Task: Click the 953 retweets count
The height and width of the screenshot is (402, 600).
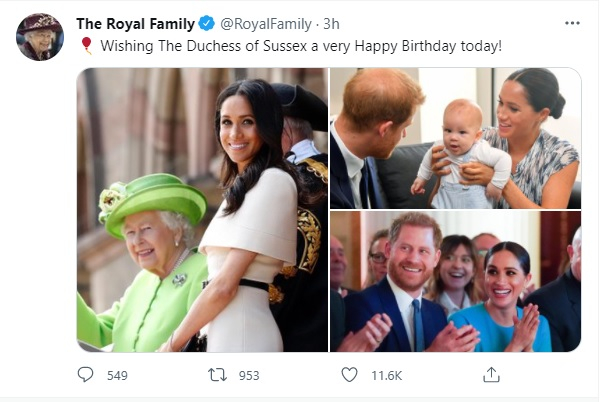Action: tap(249, 375)
